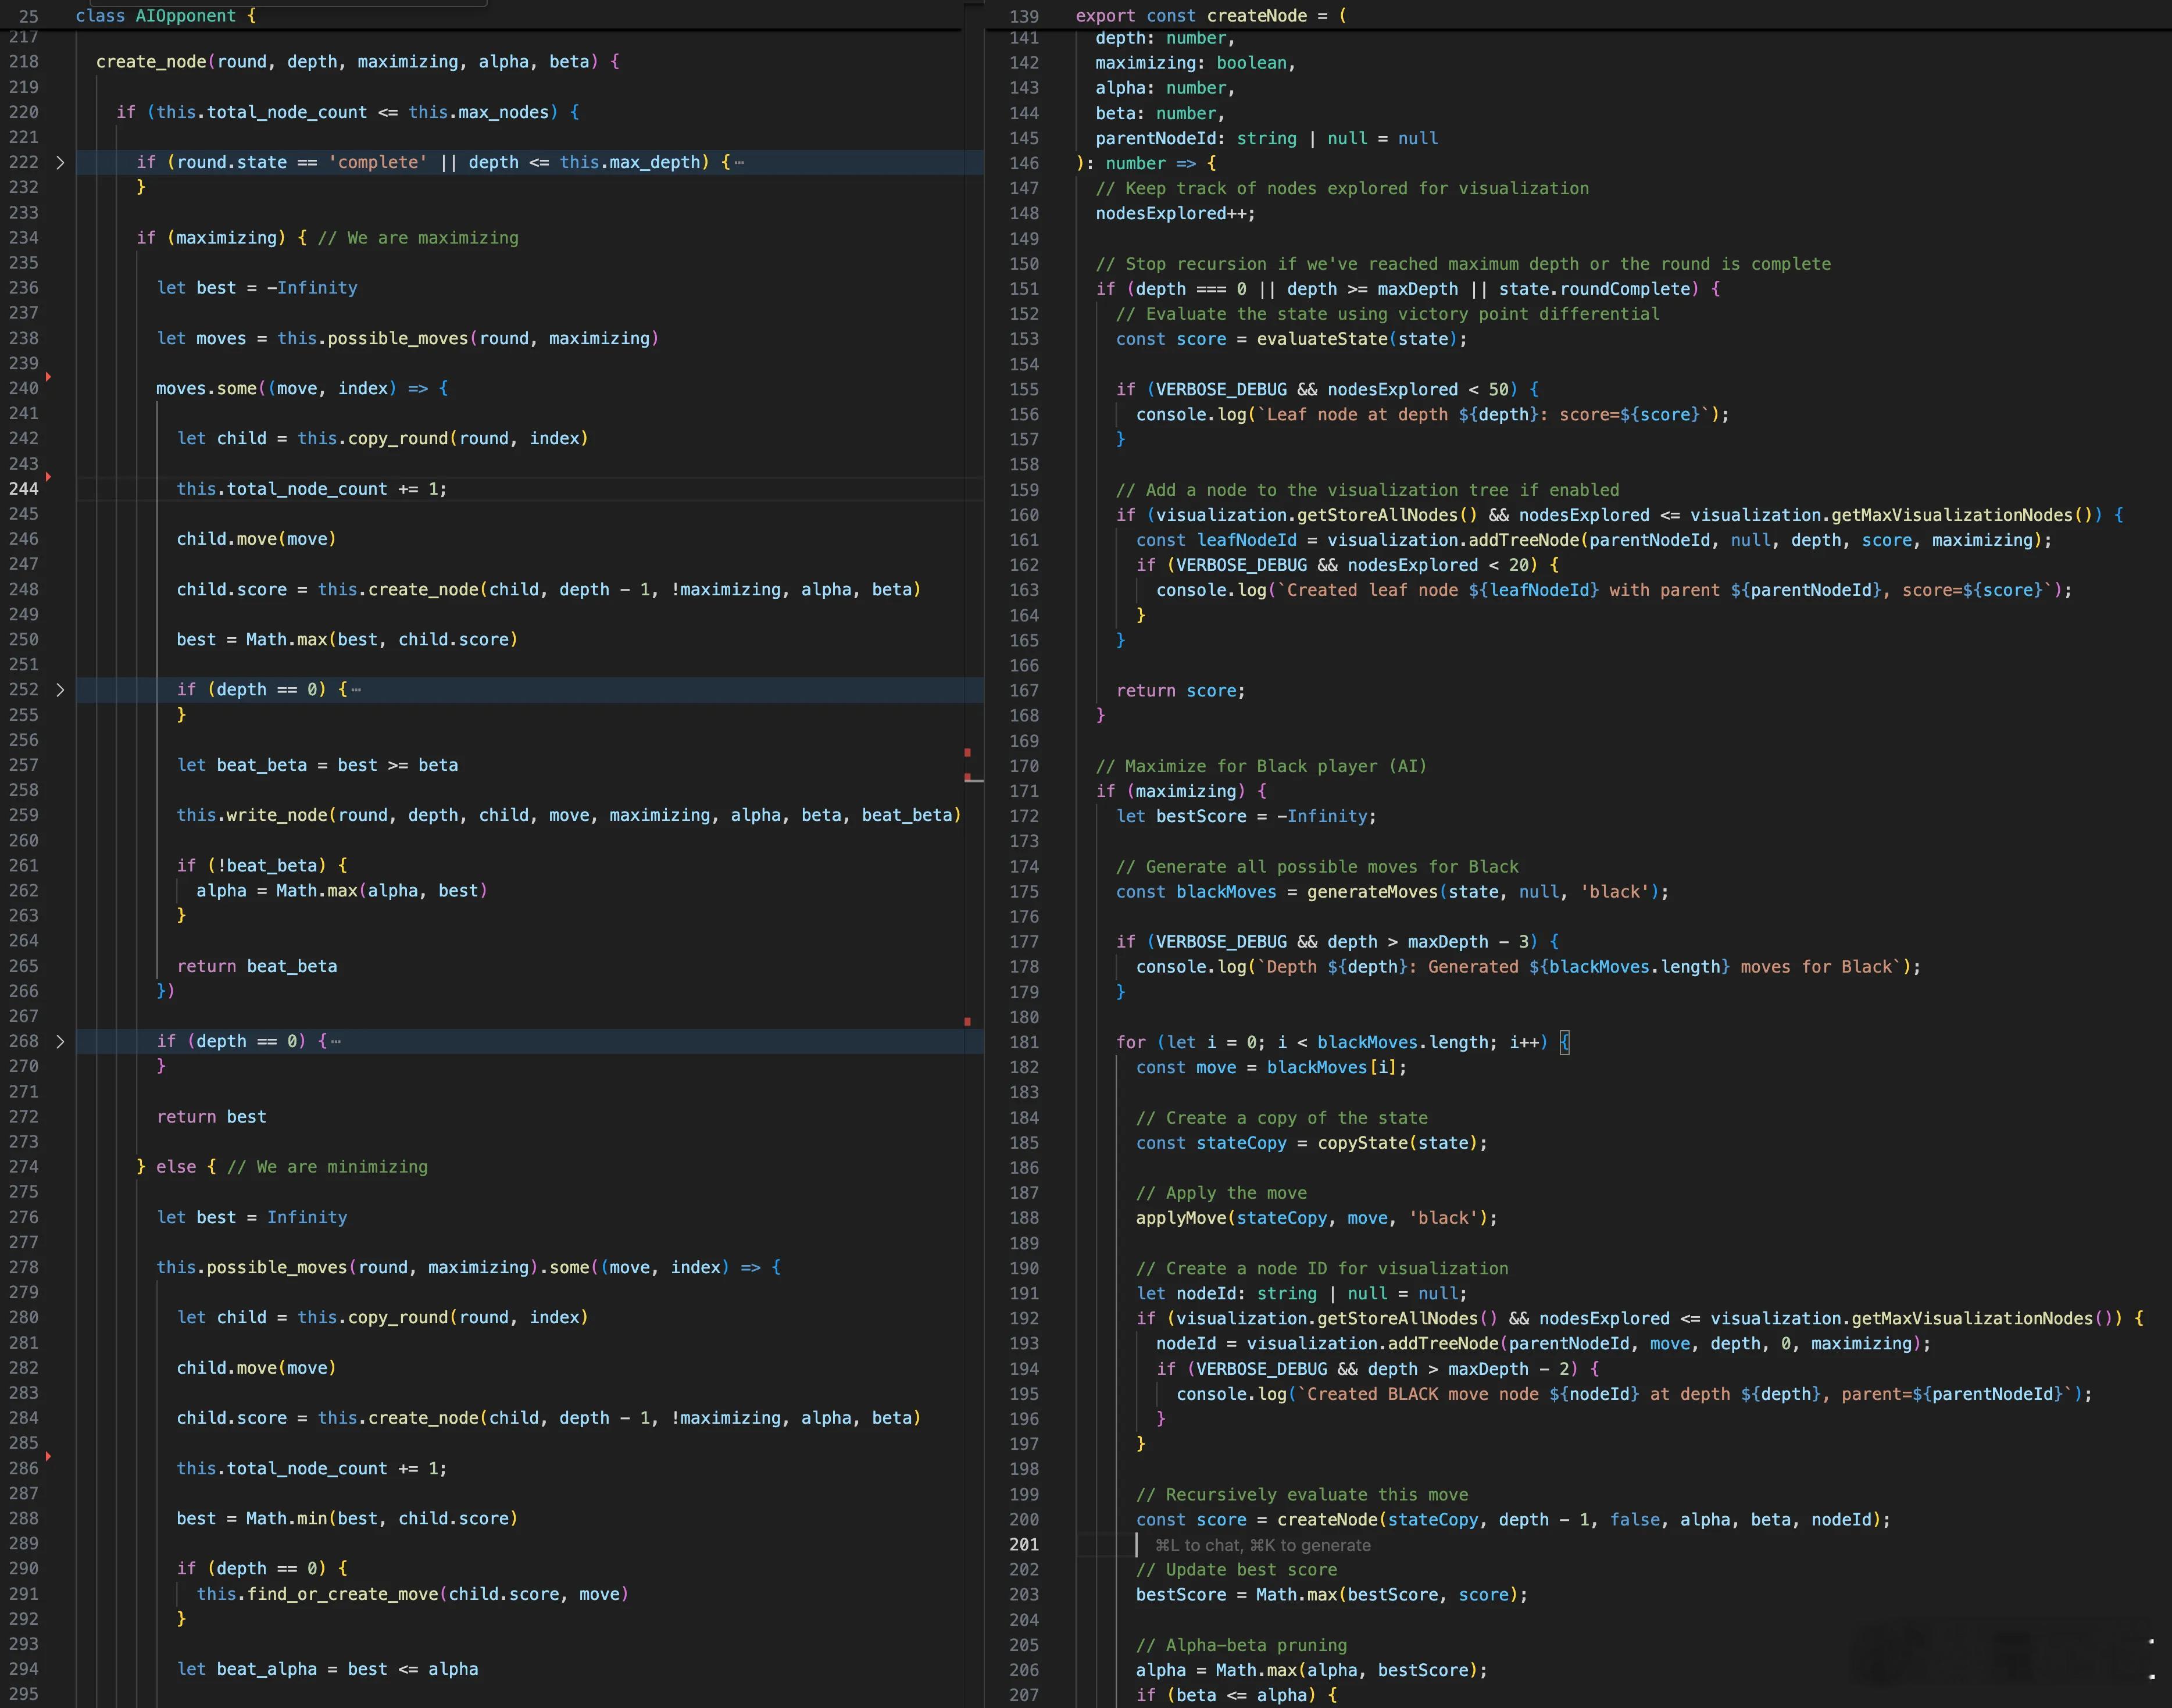The image size is (2172, 1708).
Task: Select line number 201 in right editor
Action: [x=1024, y=1545]
